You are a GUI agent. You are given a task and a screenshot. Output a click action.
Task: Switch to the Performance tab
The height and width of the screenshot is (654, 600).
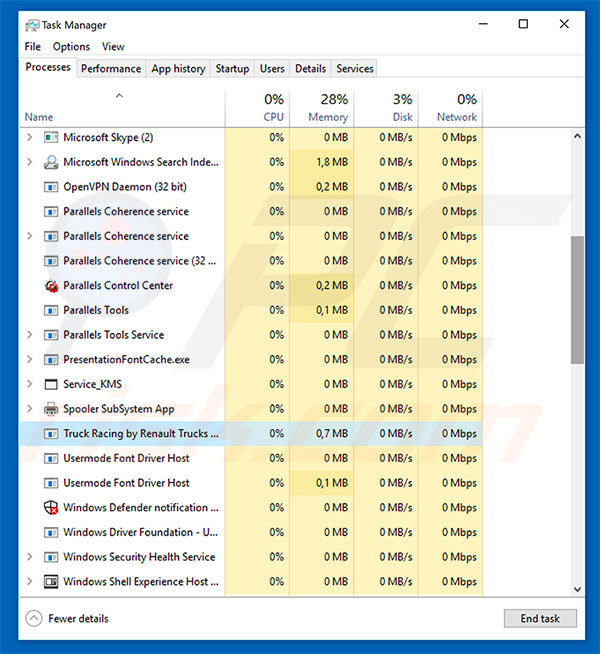tap(111, 68)
